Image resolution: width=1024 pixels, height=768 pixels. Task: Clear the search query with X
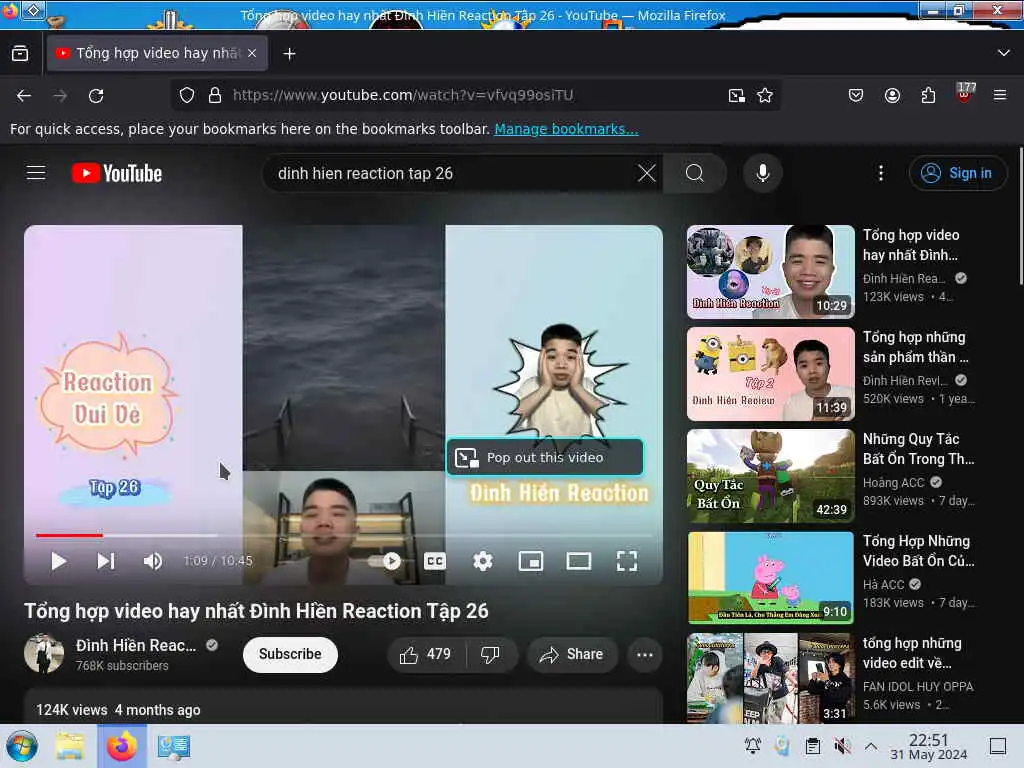(647, 173)
